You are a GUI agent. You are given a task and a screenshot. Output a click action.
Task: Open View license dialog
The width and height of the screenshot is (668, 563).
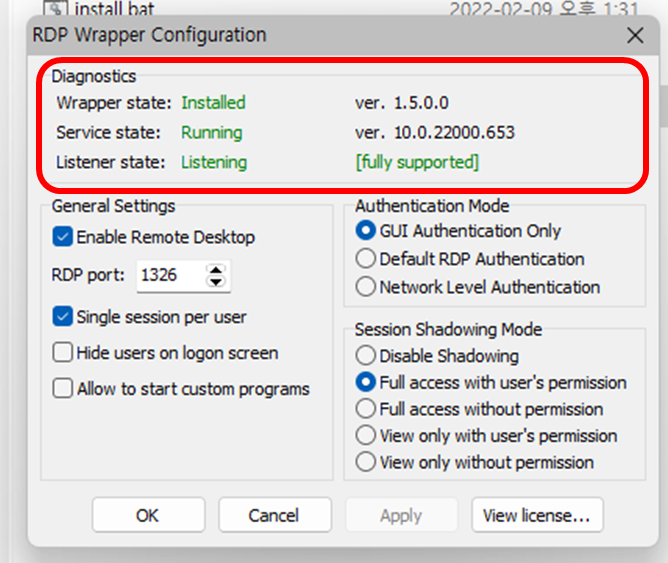[537, 515]
